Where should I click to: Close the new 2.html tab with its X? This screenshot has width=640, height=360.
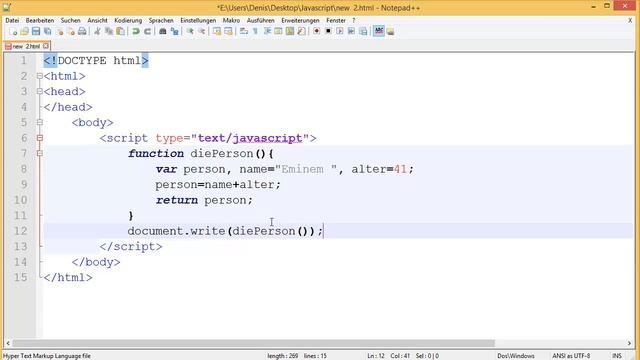(x=46, y=46)
